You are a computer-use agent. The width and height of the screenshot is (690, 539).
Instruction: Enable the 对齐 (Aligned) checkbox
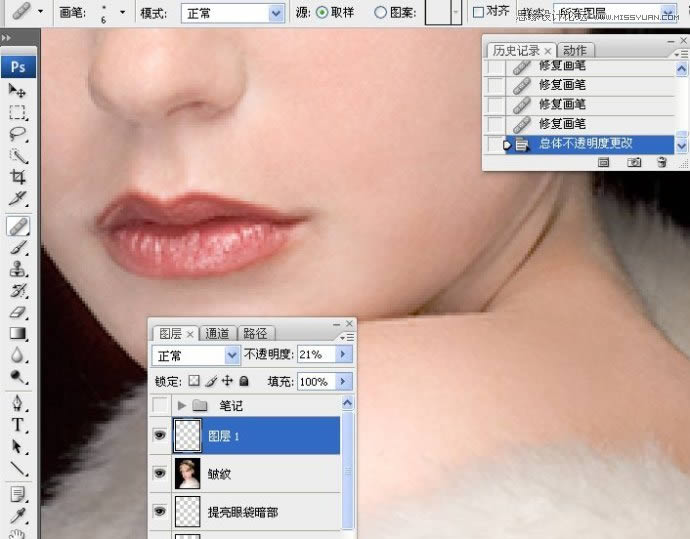pos(478,12)
